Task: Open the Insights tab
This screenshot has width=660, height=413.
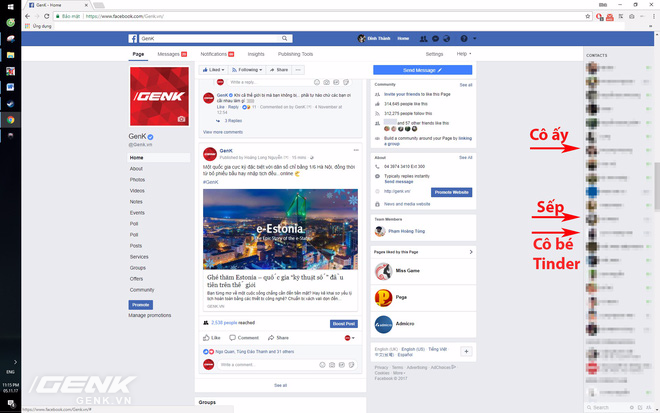Action: pos(256,54)
